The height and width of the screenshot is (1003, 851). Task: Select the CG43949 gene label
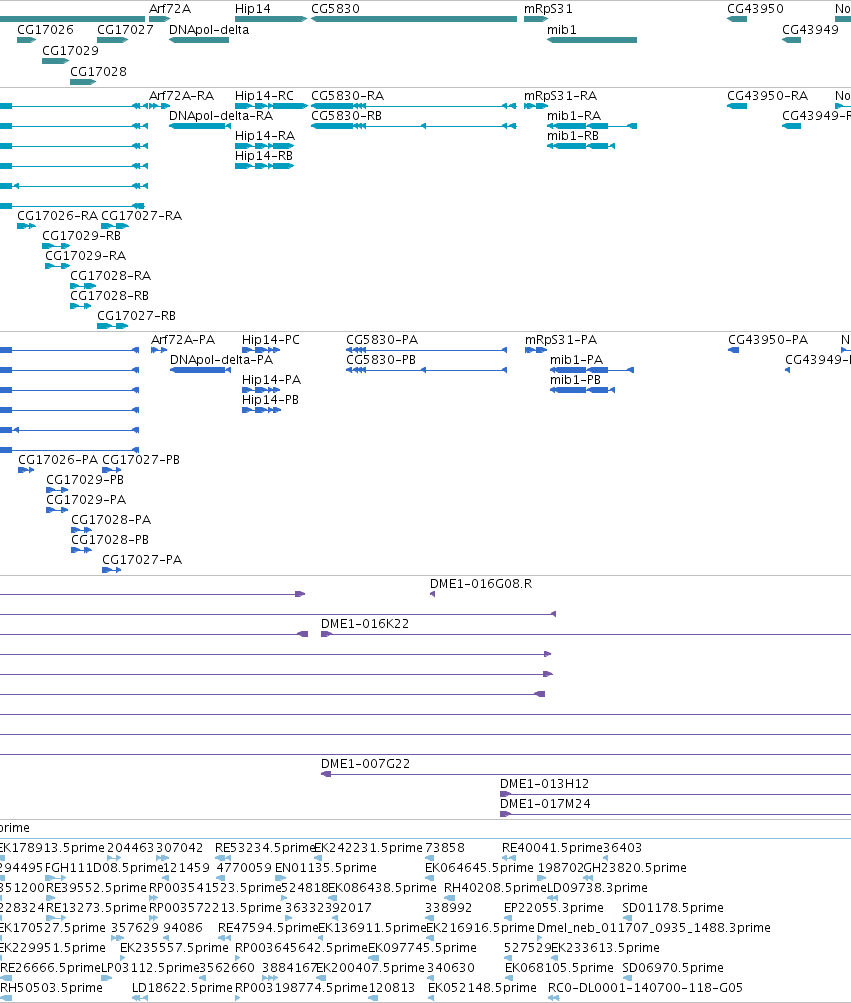pyautogui.click(x=810, y=30)
